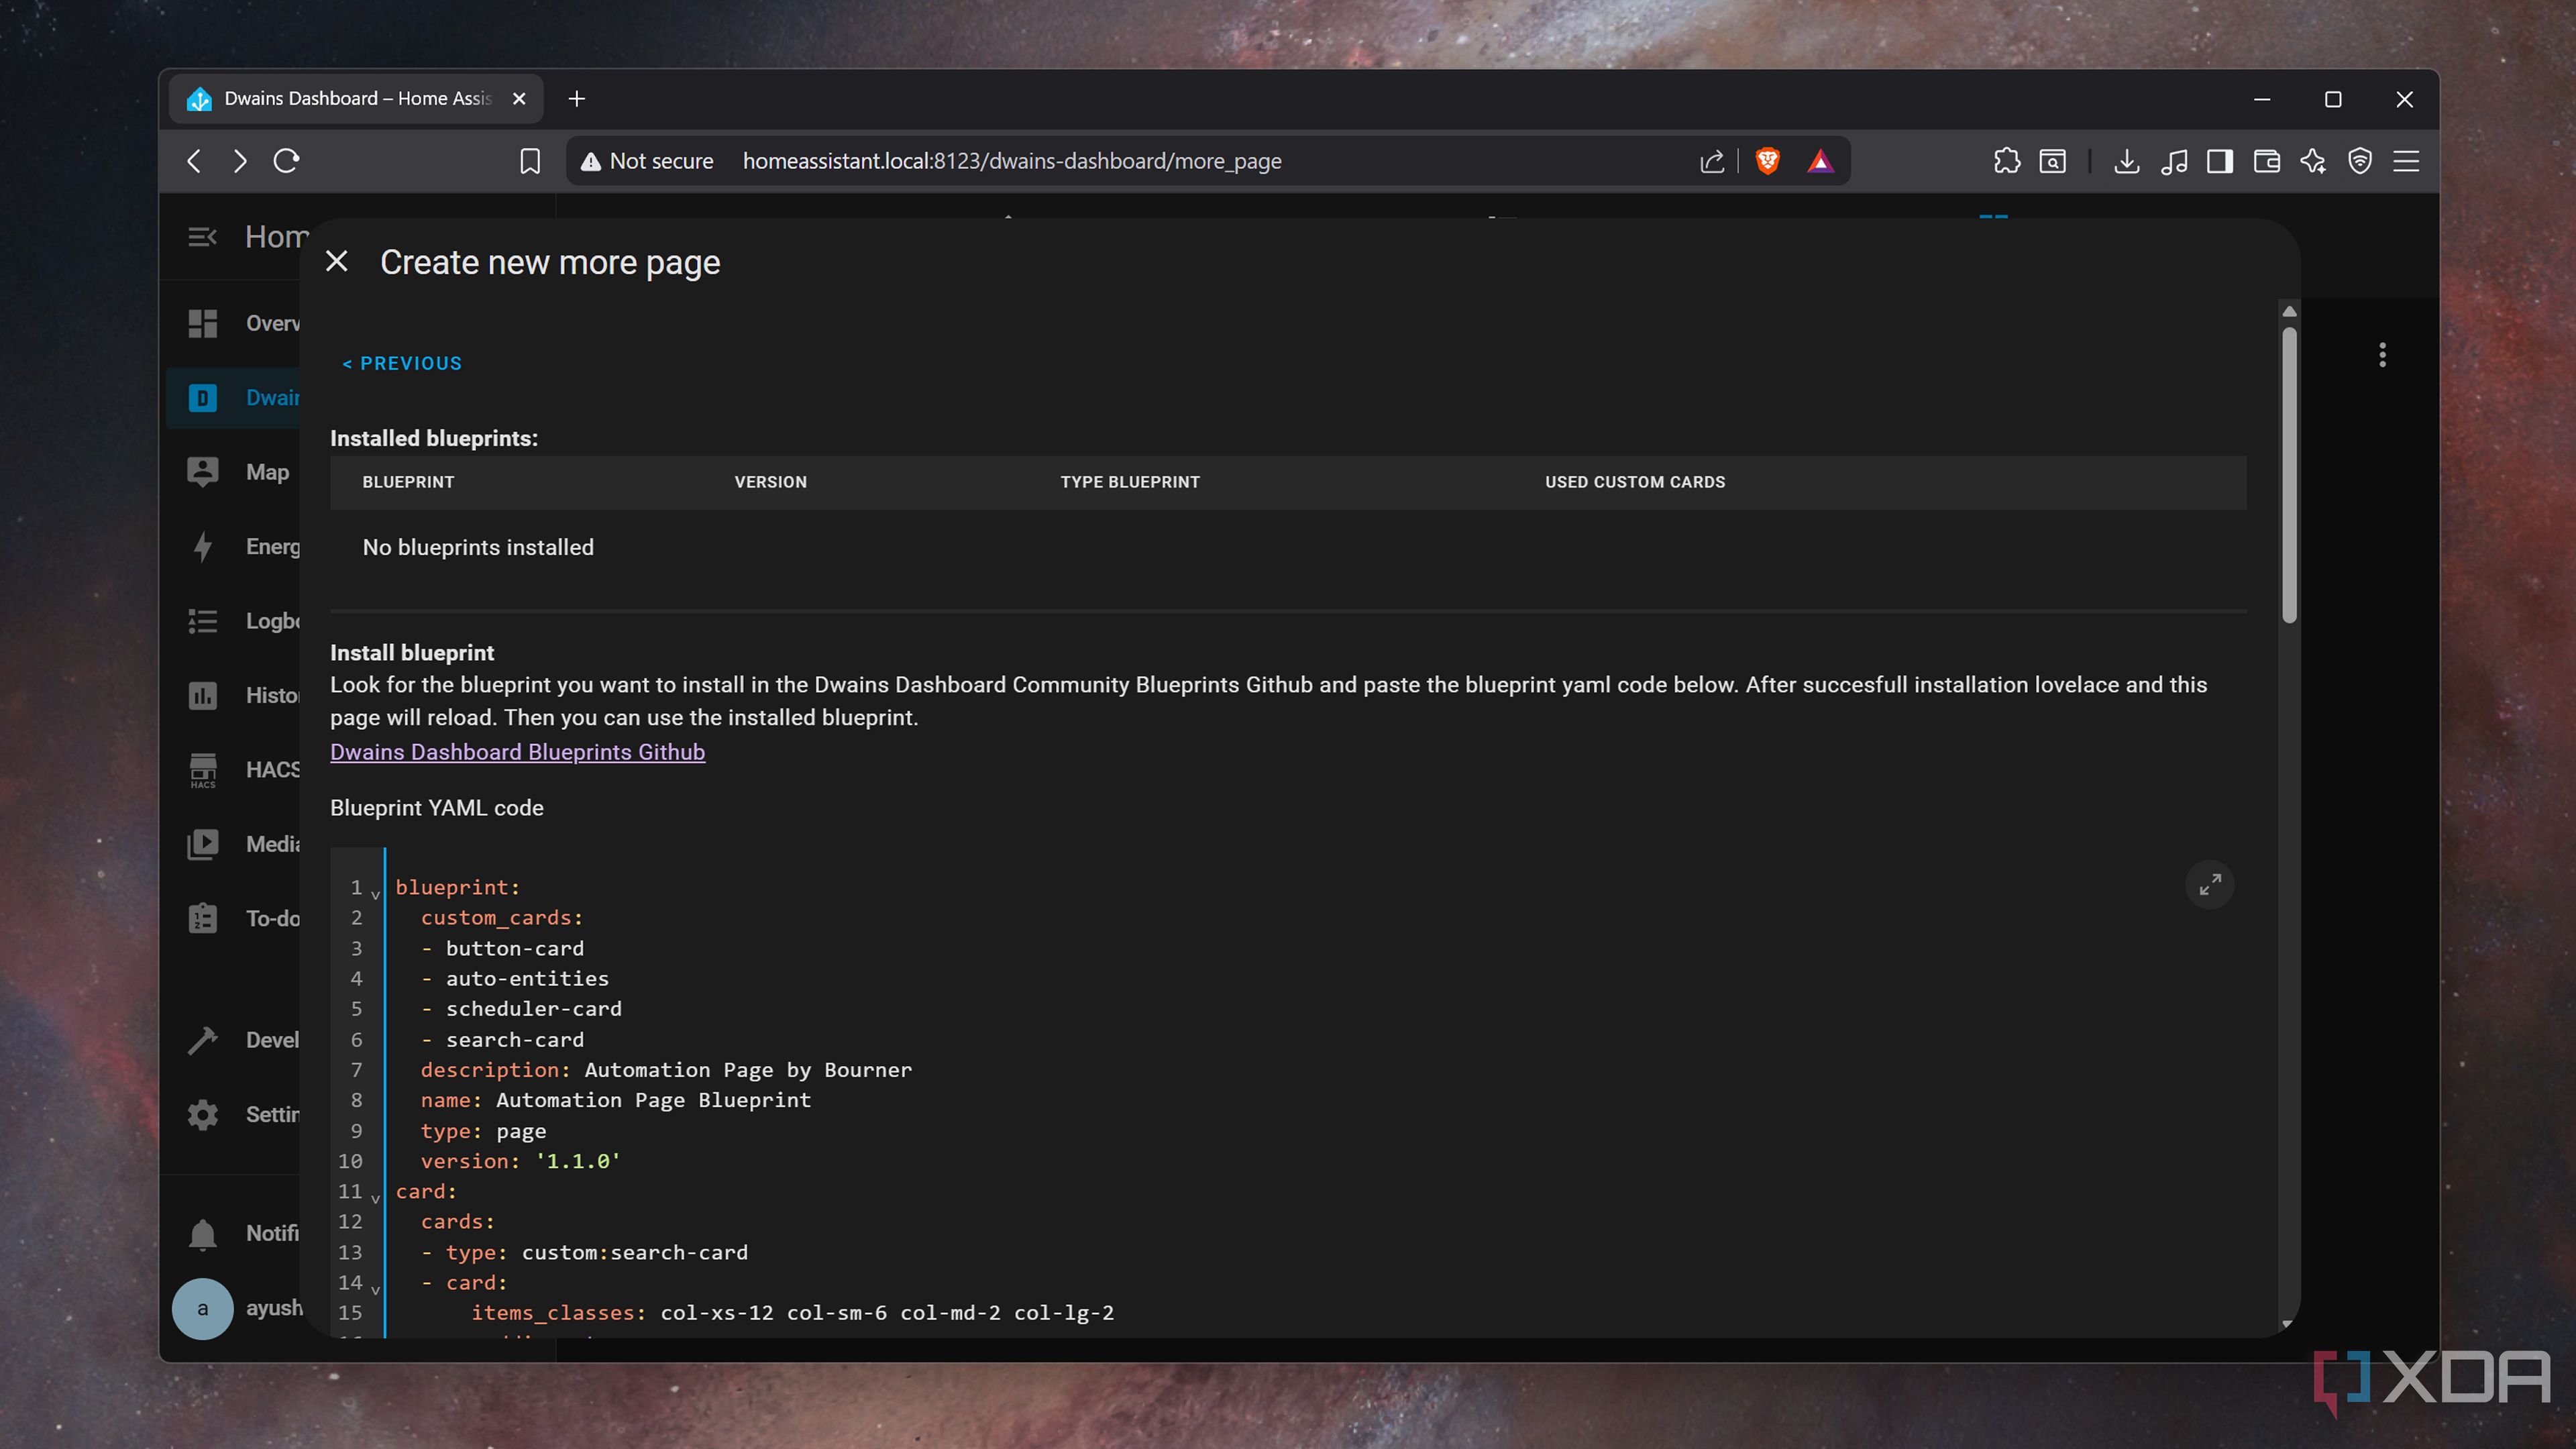Reload the current browser page

click(286, 161)
